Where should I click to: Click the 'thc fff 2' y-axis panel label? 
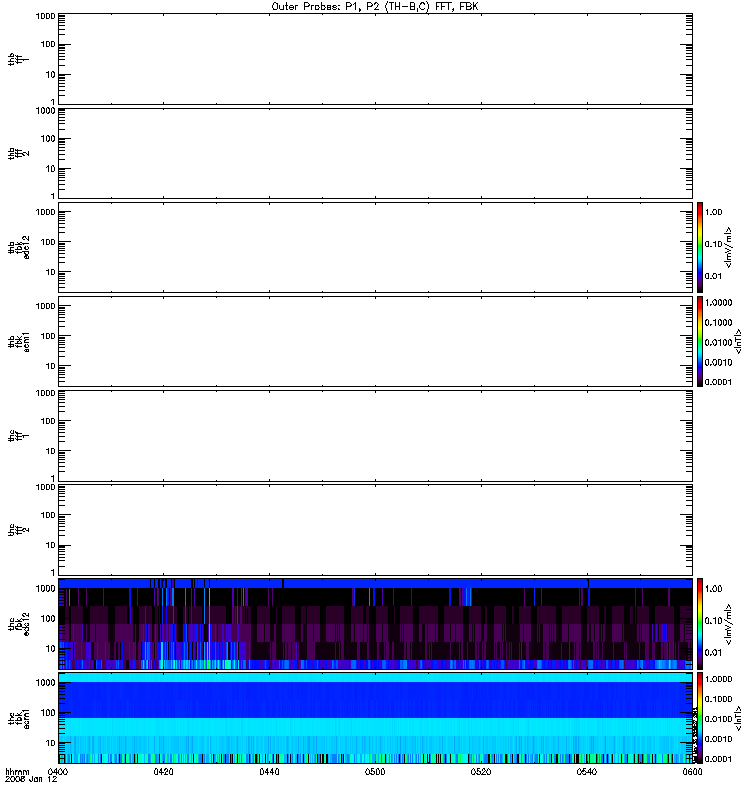coord(18,530)
